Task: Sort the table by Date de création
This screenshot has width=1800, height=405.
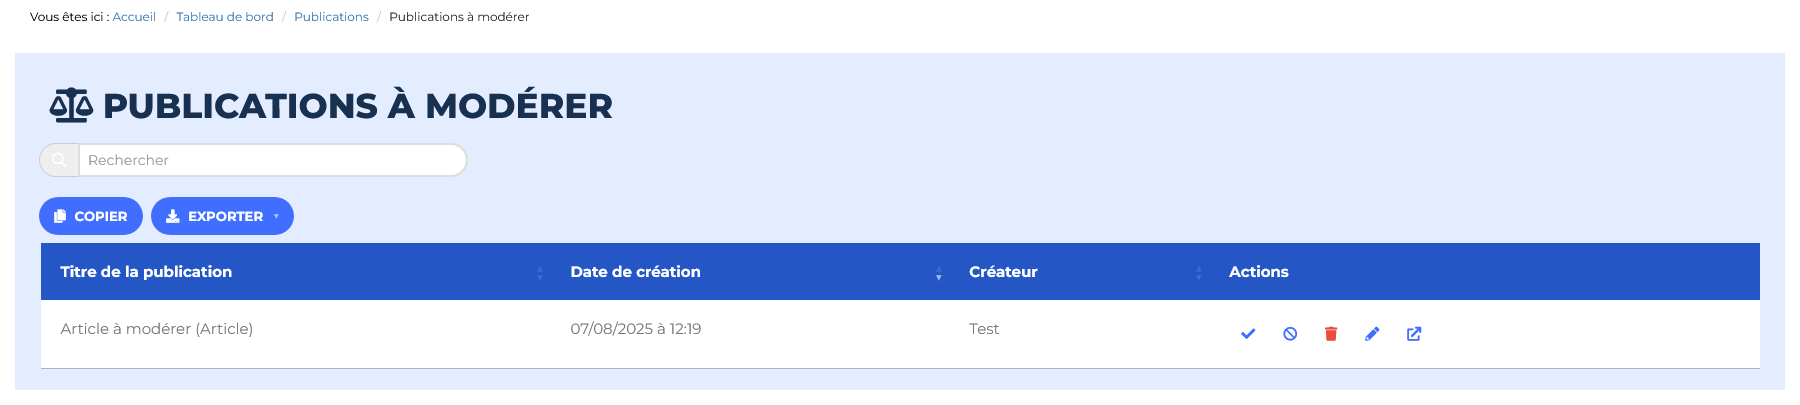Action: [x=635, y=272]
